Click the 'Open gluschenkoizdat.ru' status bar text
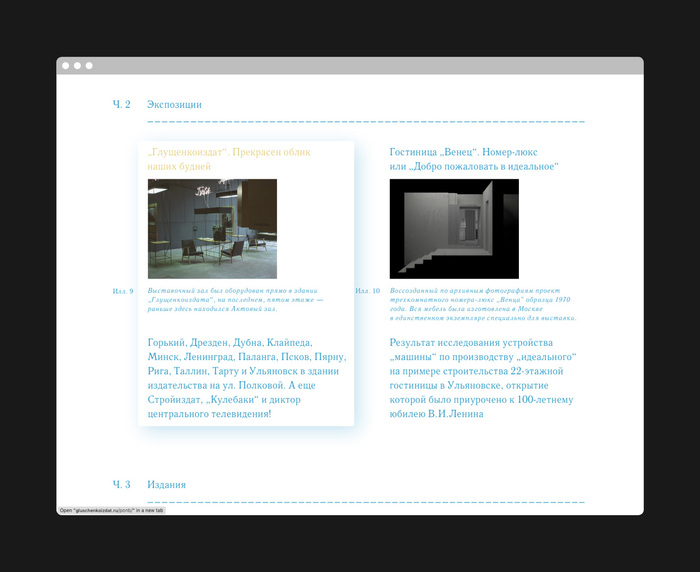700x572 pixels. [x=112, y=510]
